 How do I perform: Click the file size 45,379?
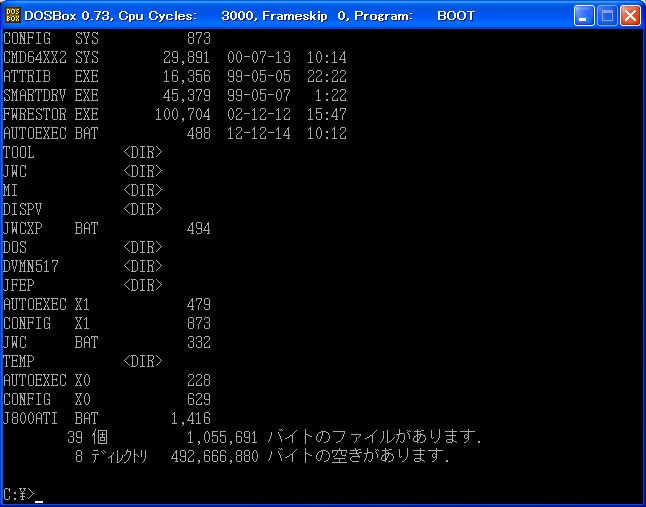(x=187, y=96)
